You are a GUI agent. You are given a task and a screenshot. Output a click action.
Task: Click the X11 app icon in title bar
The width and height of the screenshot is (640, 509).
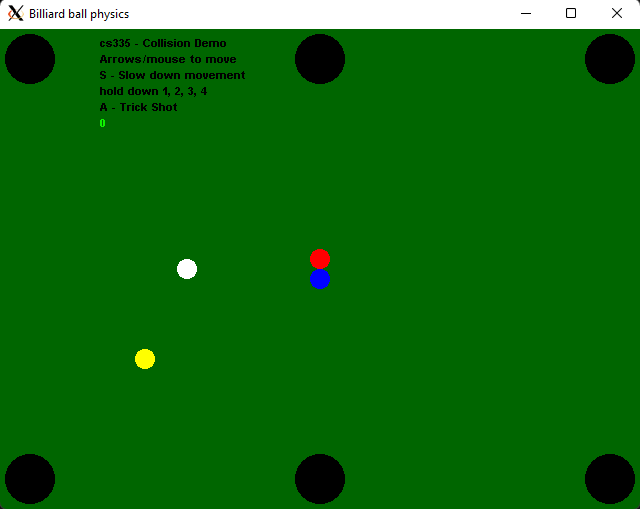(x=16, y=13)
